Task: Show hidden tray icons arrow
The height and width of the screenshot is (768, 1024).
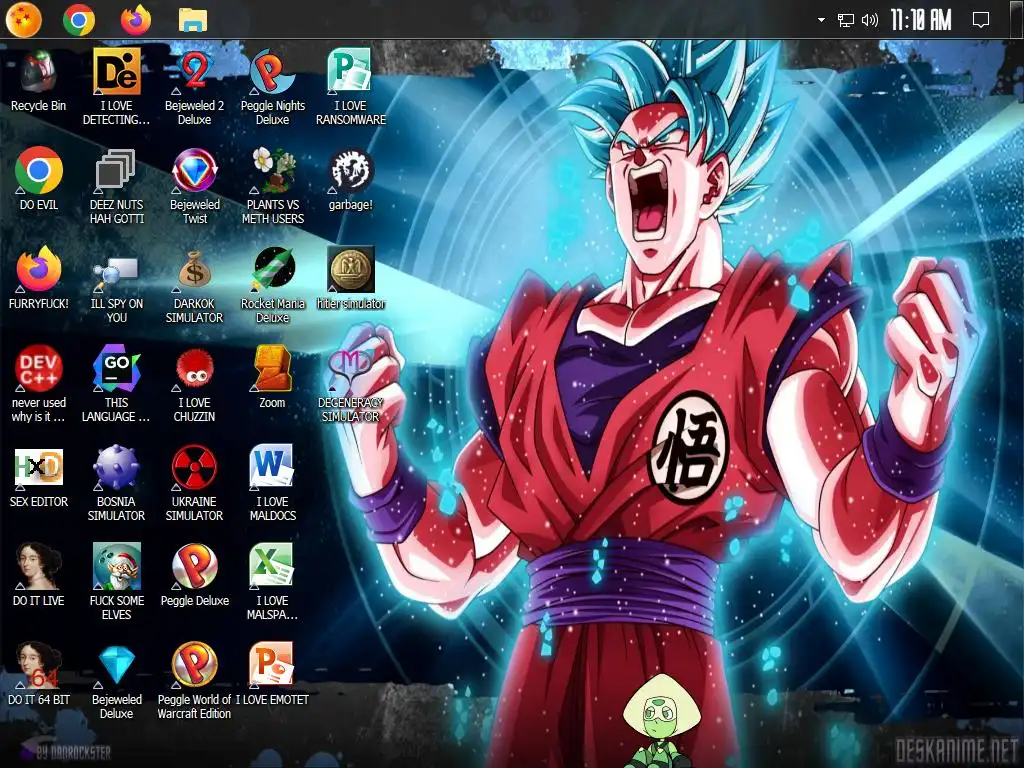Action: point(821,20)
